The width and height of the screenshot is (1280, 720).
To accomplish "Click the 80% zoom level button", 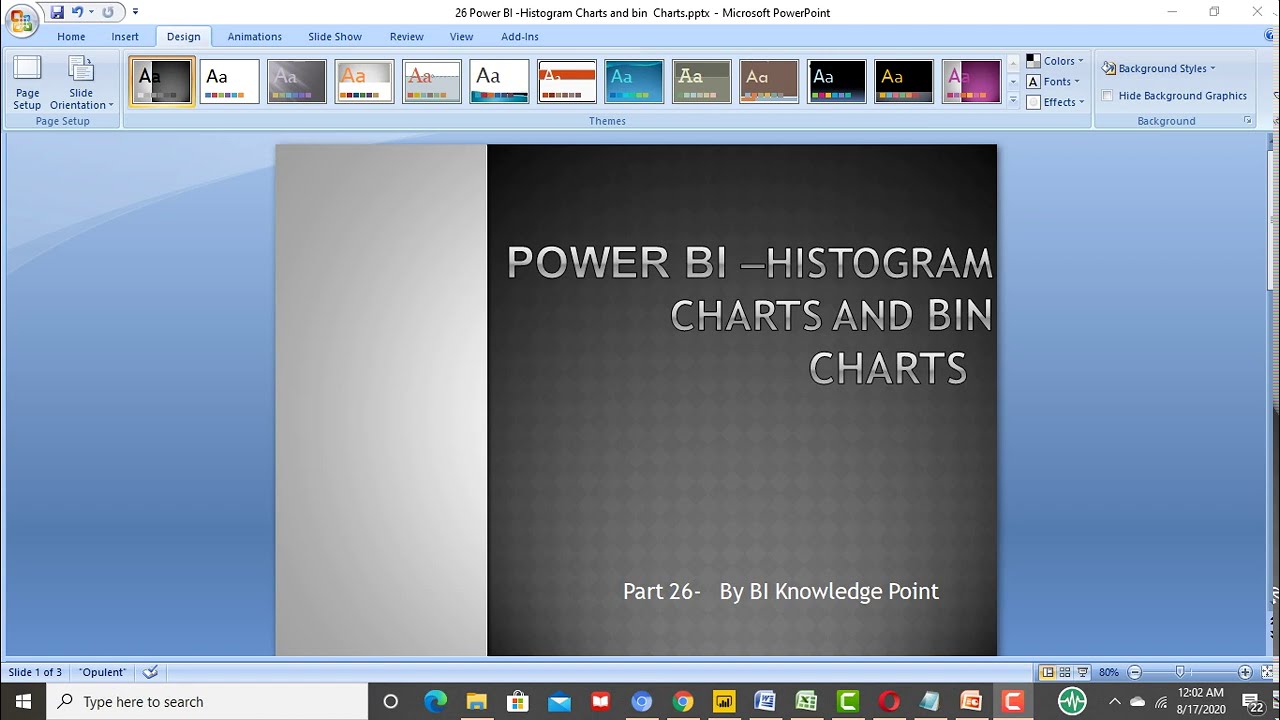I will click(1109, 672).
